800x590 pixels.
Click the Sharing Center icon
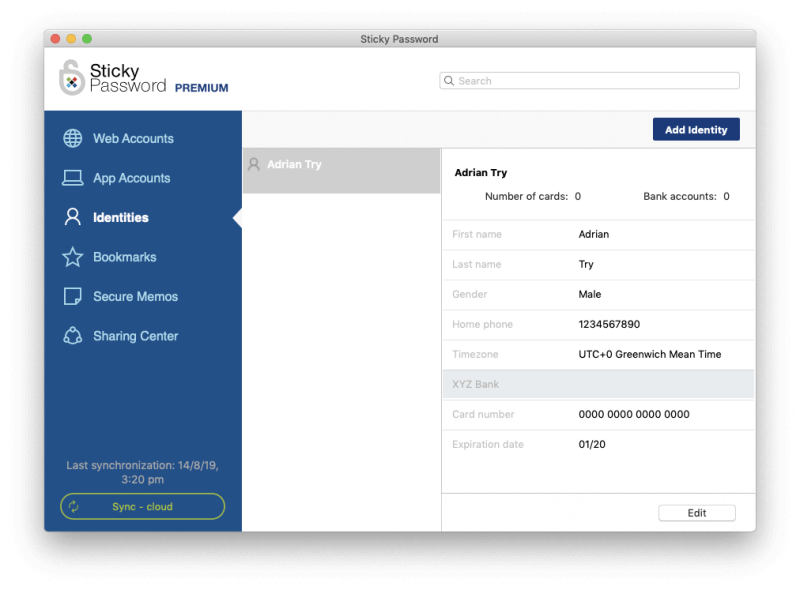pyautogui.click(x=72, y=336)
